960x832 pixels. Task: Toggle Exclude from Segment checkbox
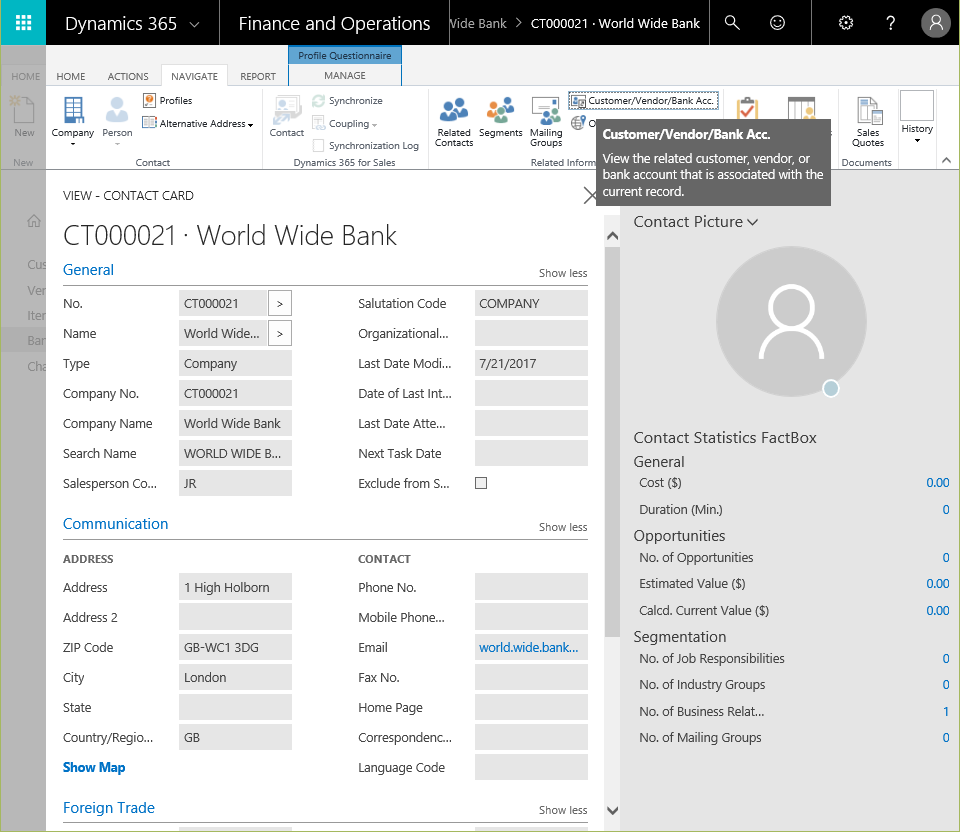tap(481, 483)
